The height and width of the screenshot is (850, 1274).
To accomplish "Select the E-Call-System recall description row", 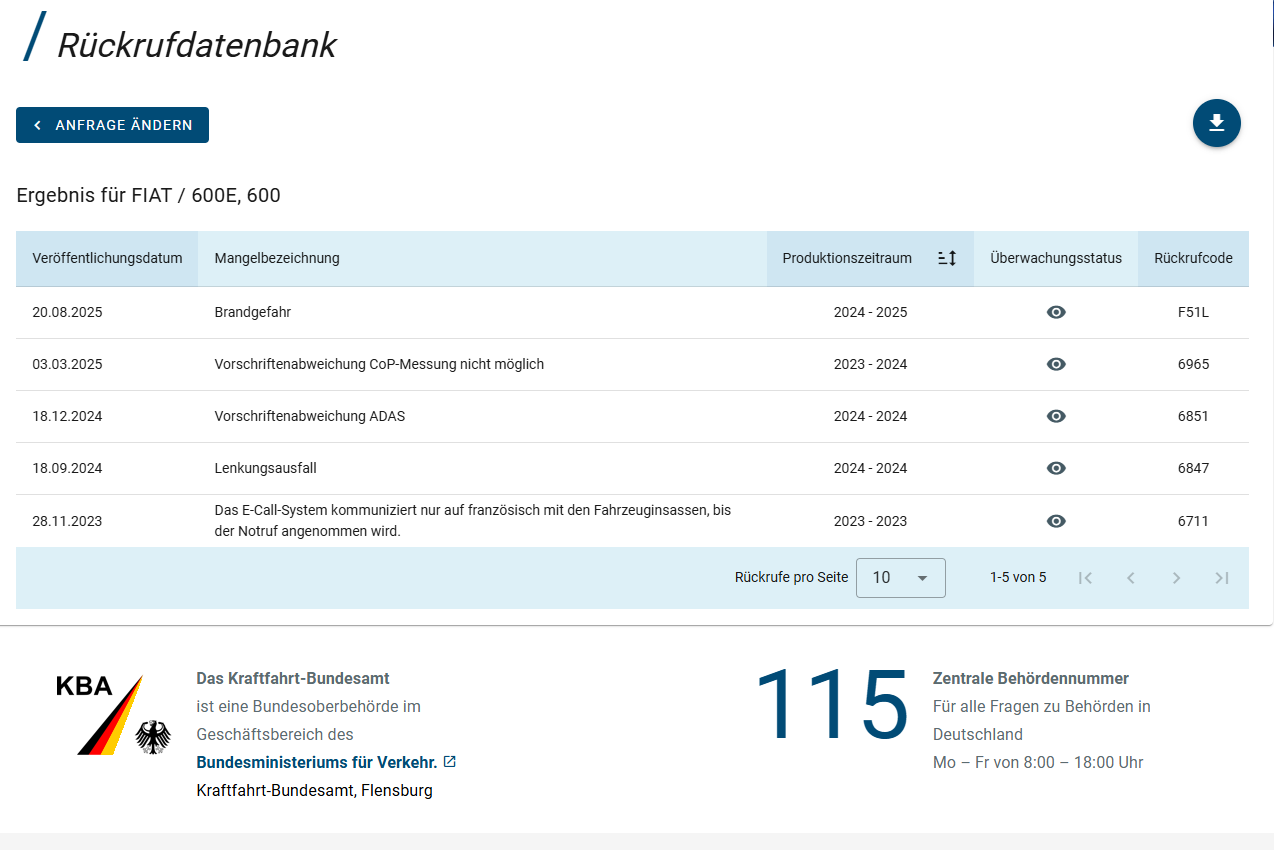I will [x=472, y=521].
